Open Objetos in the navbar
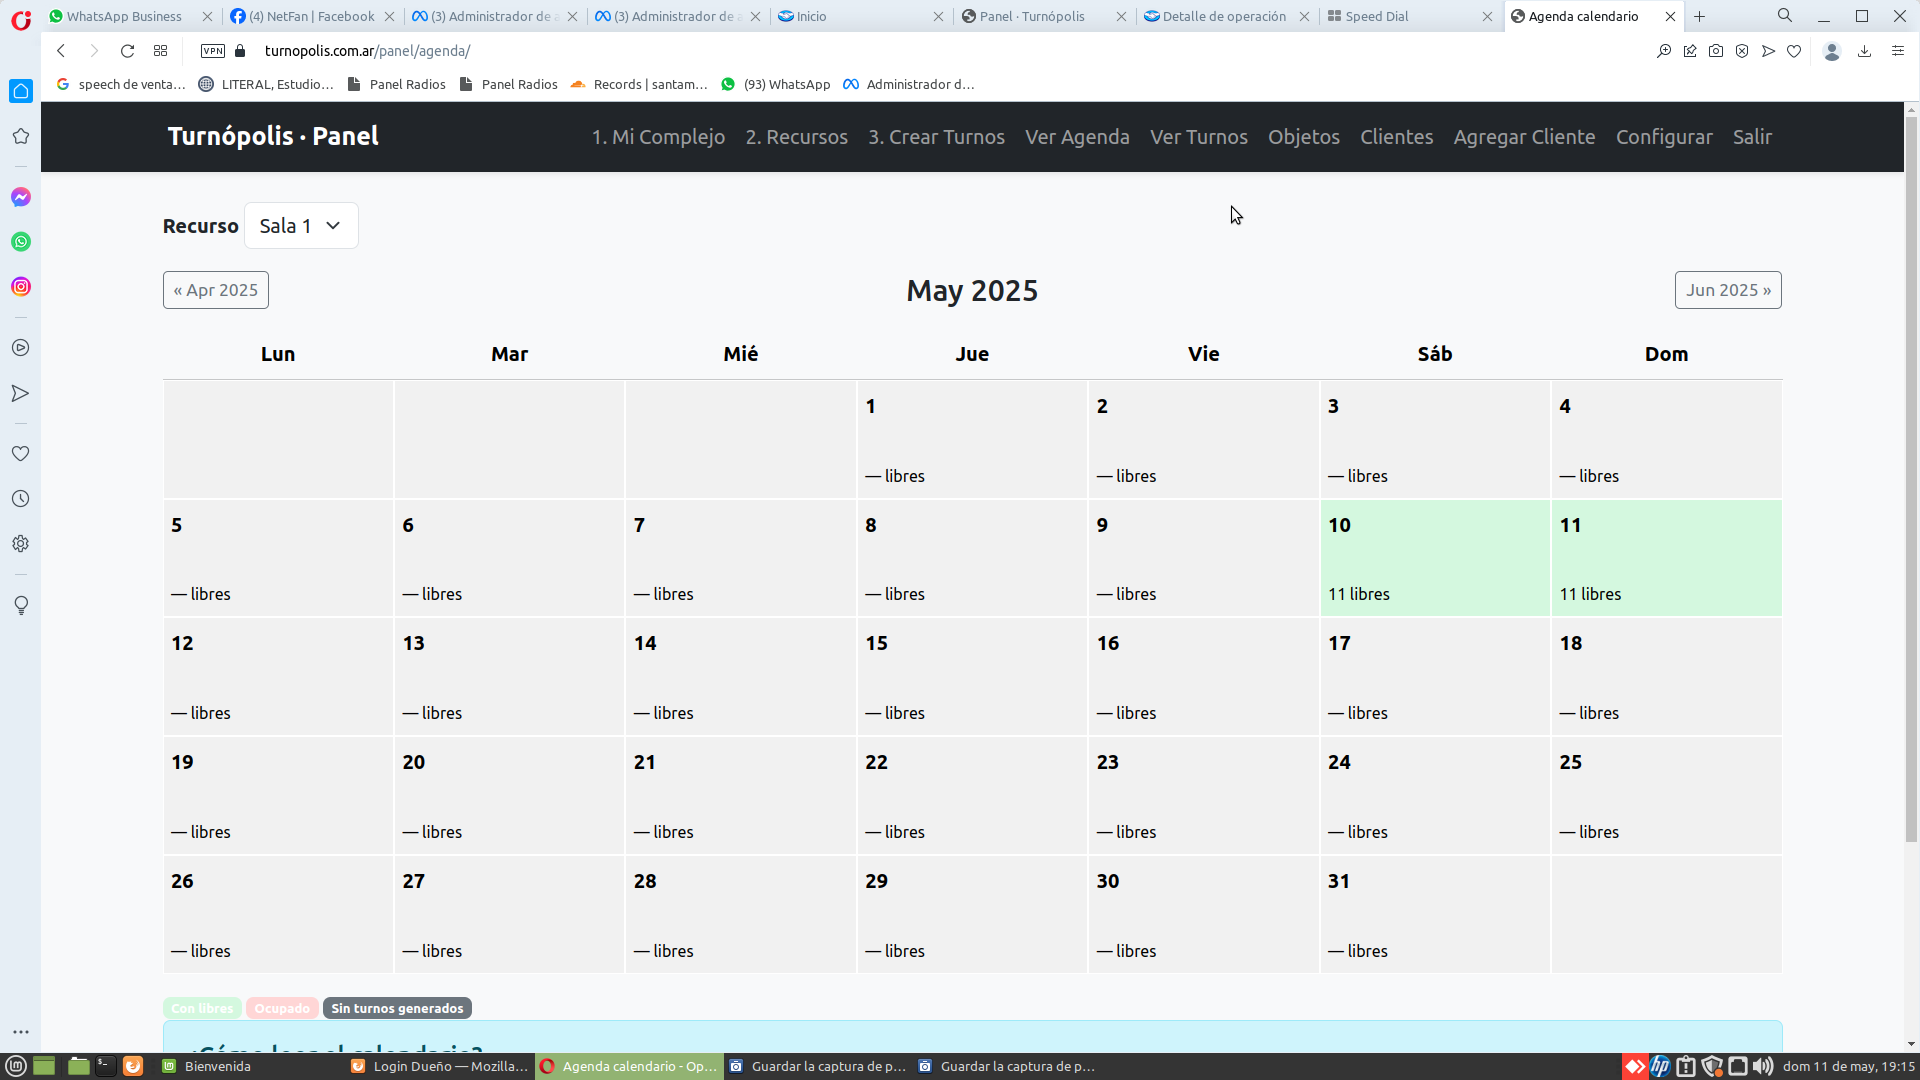1920x1080 pixels. (1304, 137)
